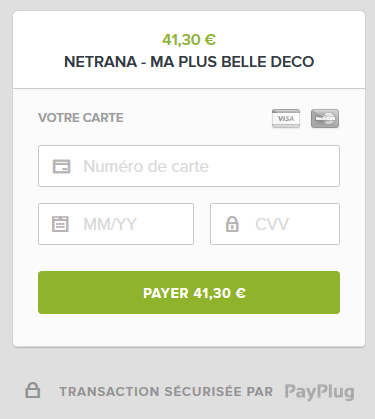
Task: Focus the Numéro de carte input field
Action: [x=189, y=166]
